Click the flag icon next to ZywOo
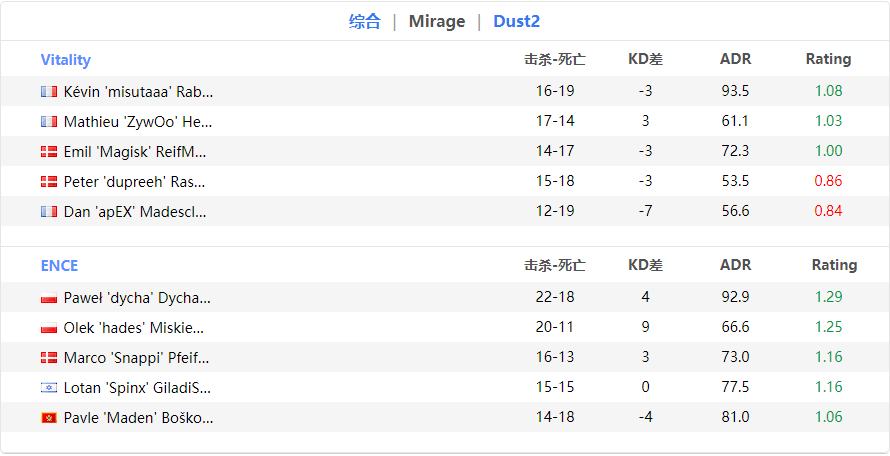The width and height of the screenshot is (890, 456). pyautogui.click(x=49, y=121)
